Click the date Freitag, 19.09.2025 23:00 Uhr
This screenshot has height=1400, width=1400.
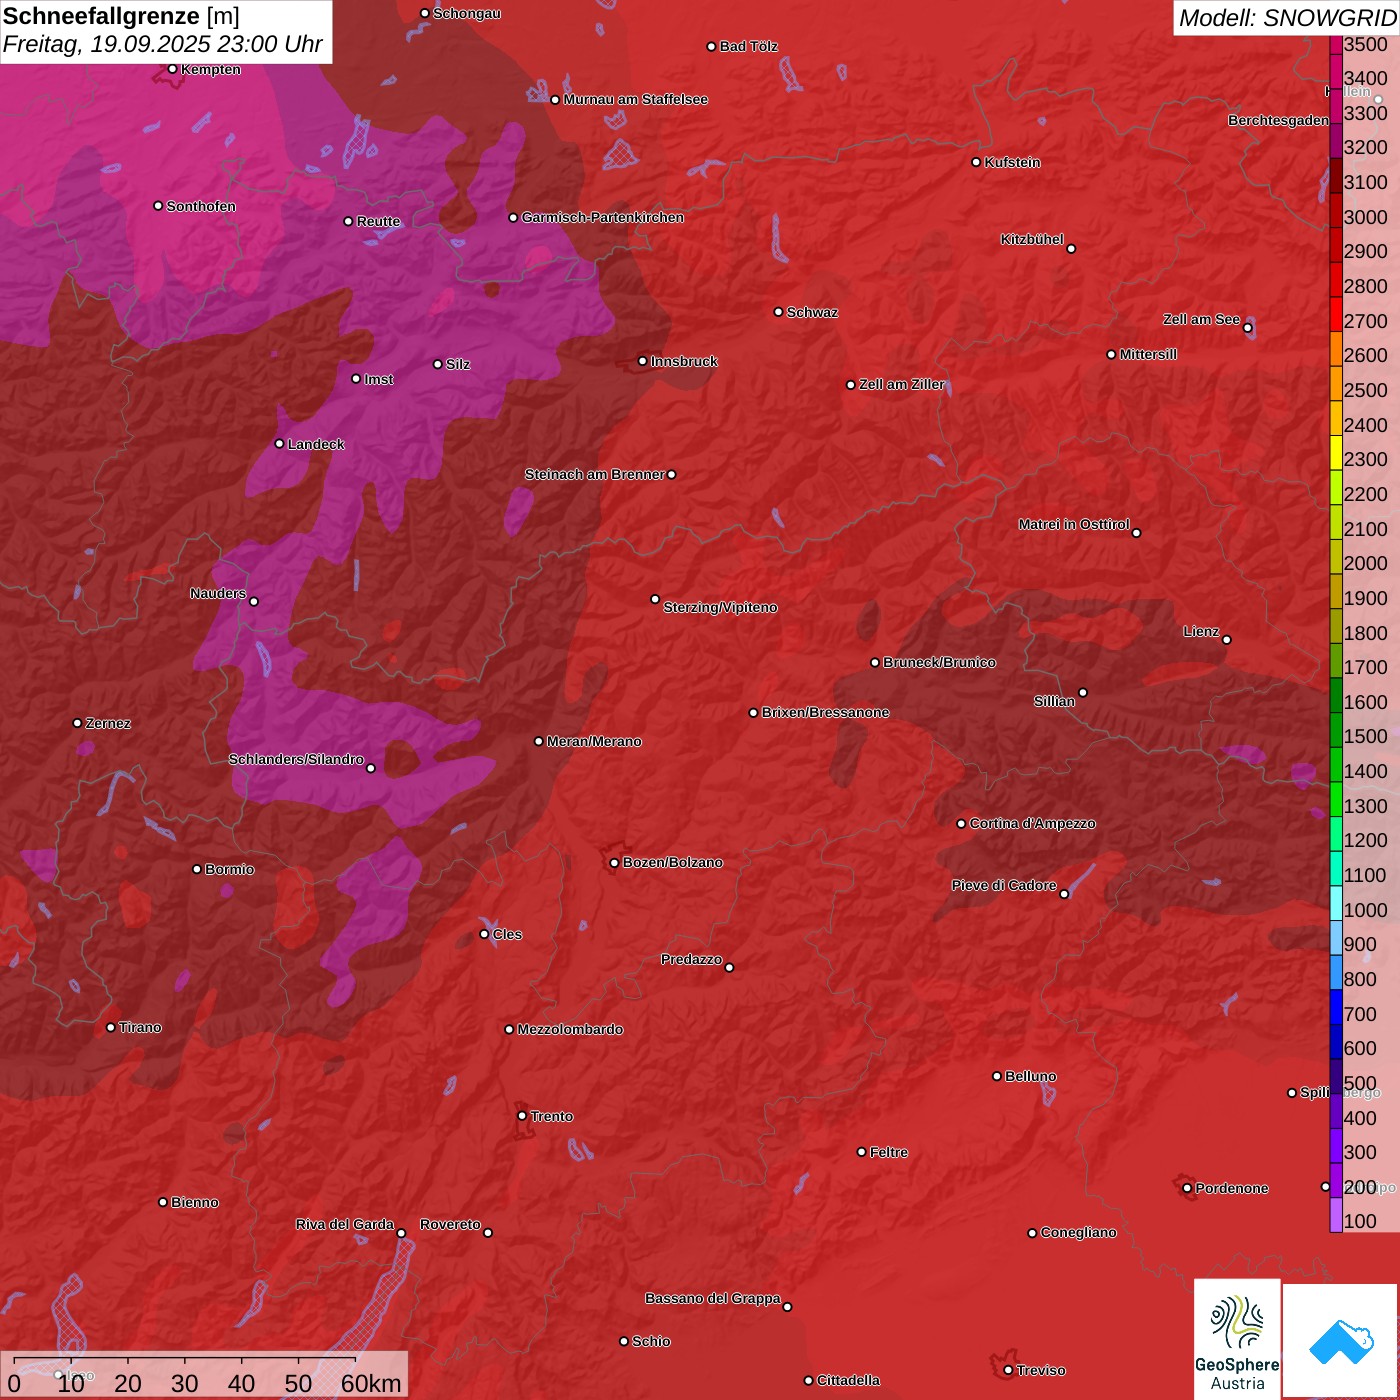[x=162, y=45]
